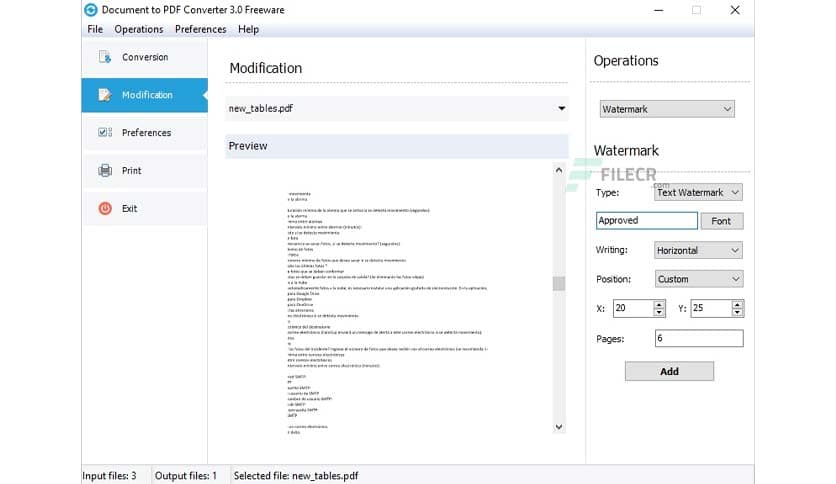Increase the X value with up arrow
Screen dimensions: 836x484
(x=659, y=304)
